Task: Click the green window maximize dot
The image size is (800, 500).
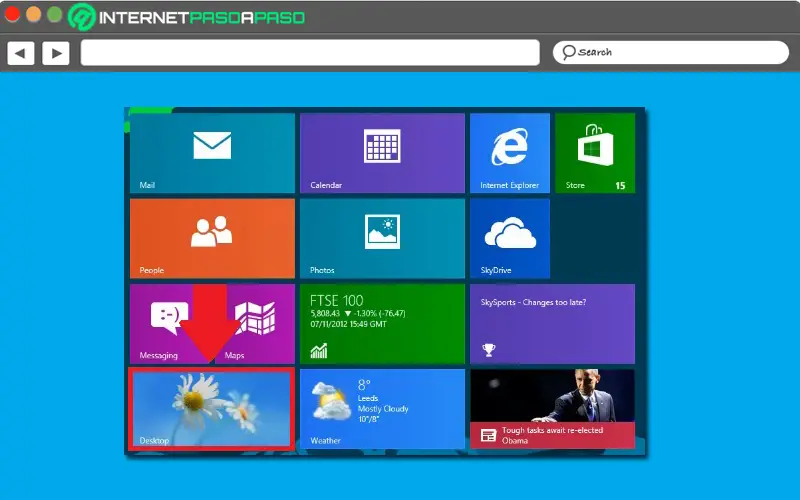Action: click(x=55, y=14)
